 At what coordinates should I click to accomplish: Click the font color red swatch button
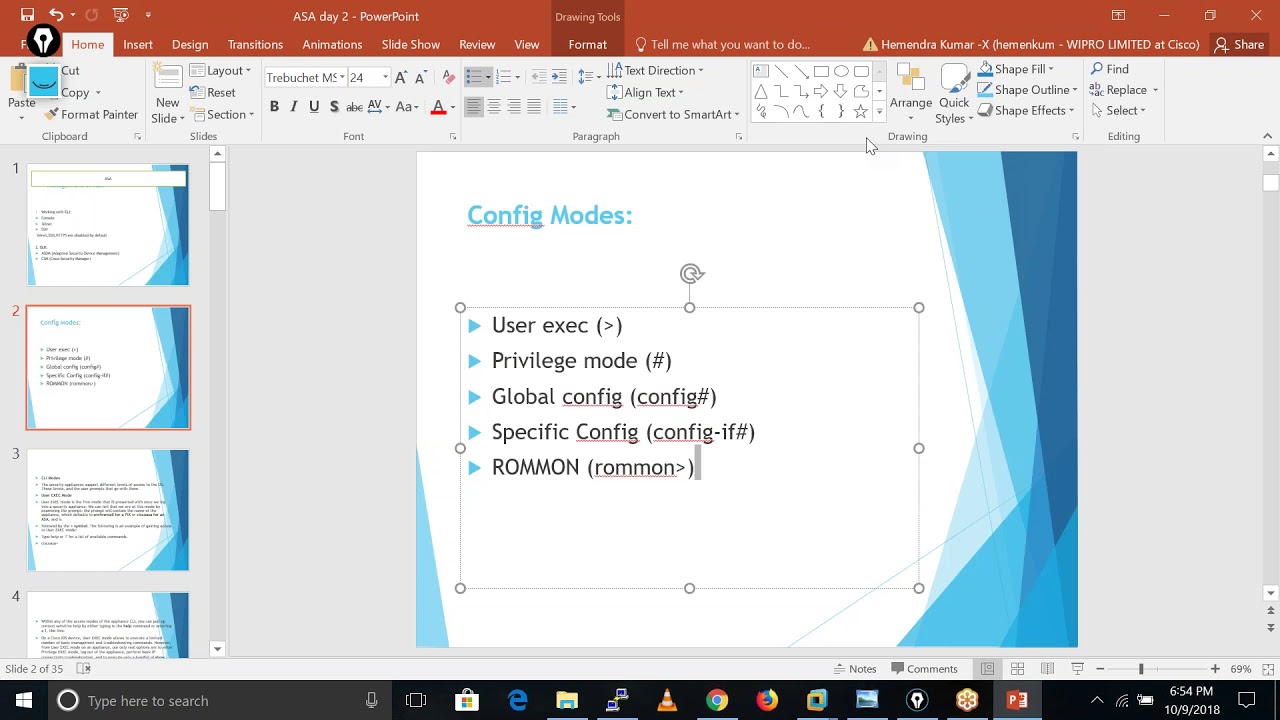coord(438,107)
